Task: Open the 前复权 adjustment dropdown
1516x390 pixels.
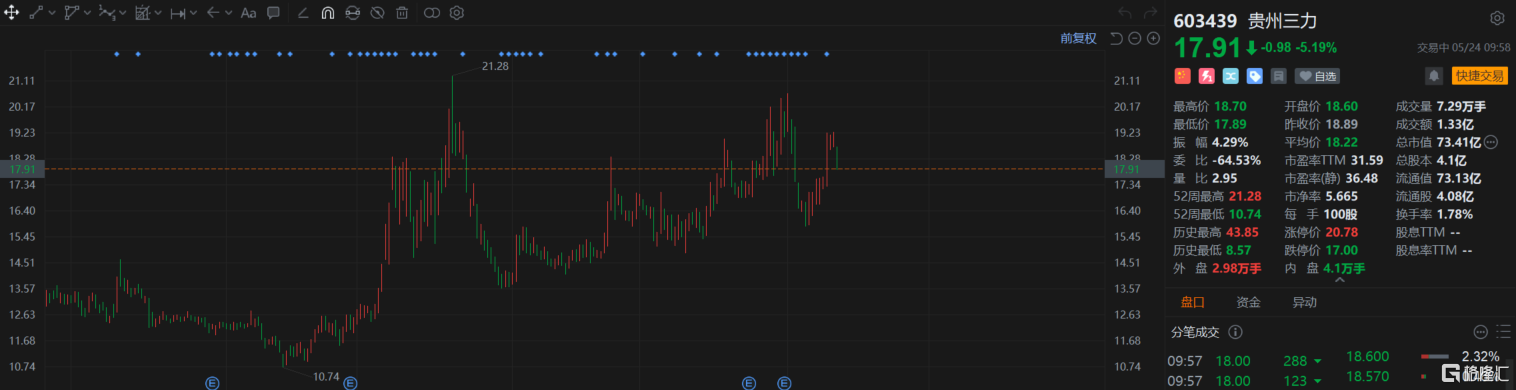Action: 1079,38
